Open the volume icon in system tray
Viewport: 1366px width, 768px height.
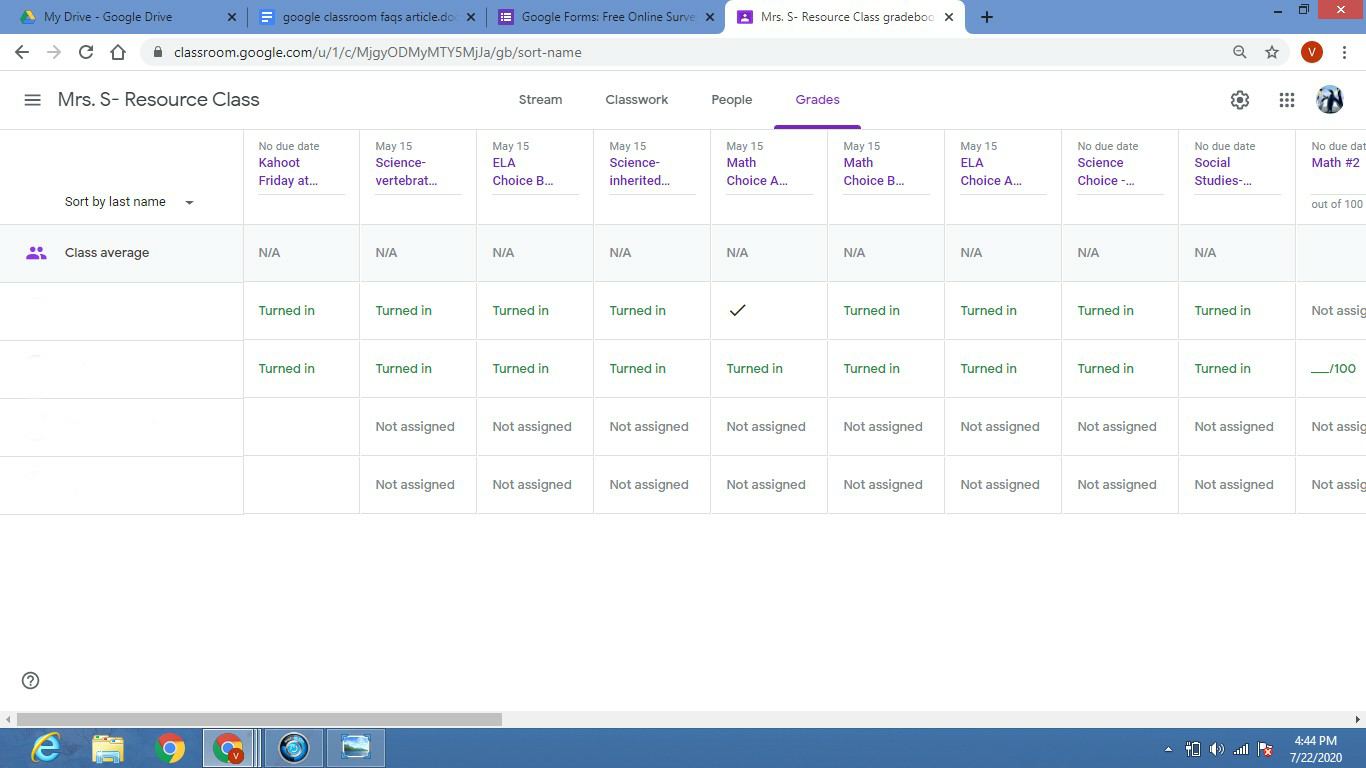click(1217, 749)
